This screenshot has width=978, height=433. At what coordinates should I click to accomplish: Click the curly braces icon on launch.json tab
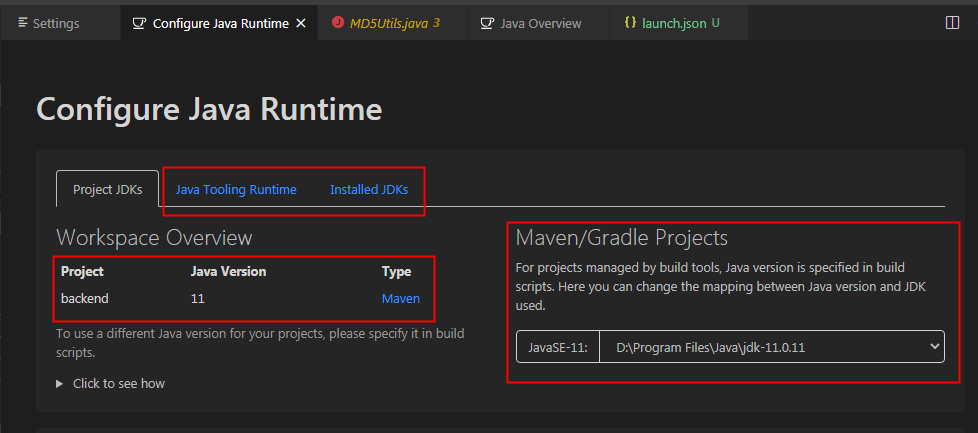630,23
